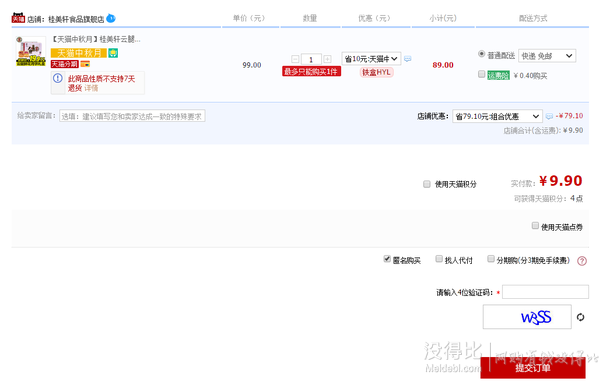Click the 天猫分期 red tag
Image resolution: width=610 pixels, height=392 pixels.
coord(65,64)
